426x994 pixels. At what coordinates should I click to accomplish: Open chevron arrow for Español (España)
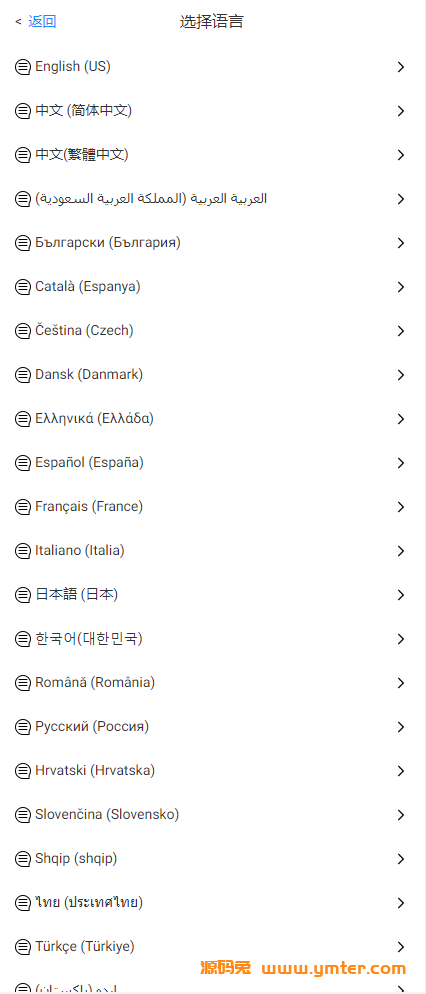(401, 463)
